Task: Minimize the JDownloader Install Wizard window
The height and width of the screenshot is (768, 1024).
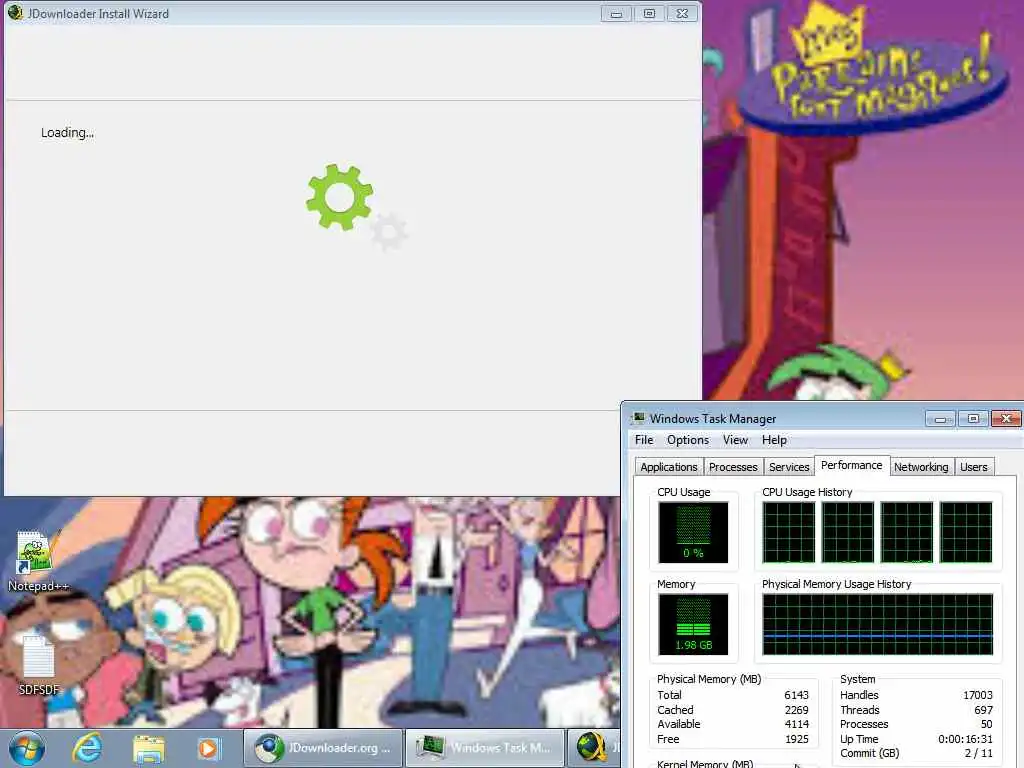Action: pyautogui.click(x=616, y=13)
